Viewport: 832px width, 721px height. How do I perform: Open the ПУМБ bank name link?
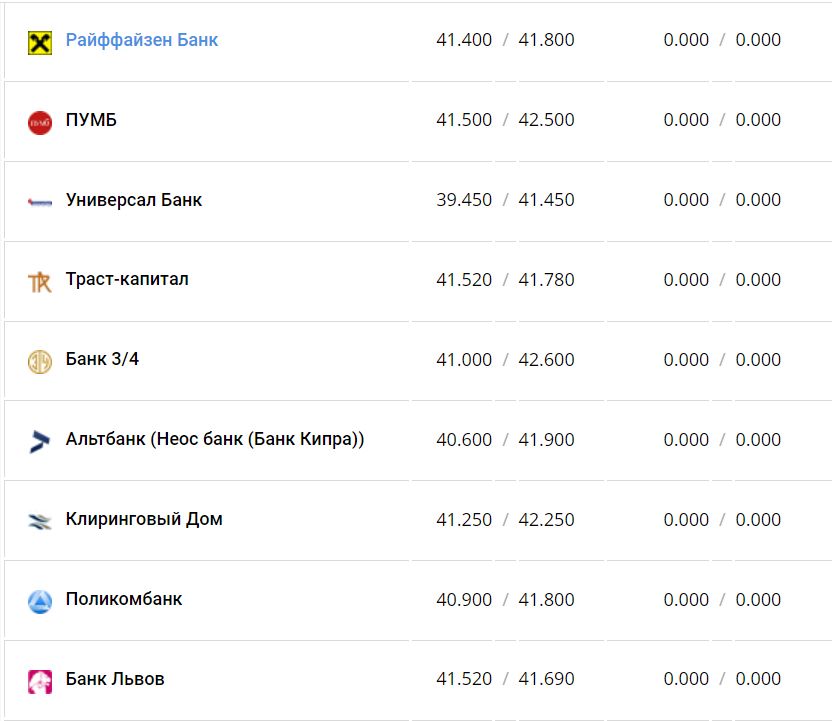(91, 120)
